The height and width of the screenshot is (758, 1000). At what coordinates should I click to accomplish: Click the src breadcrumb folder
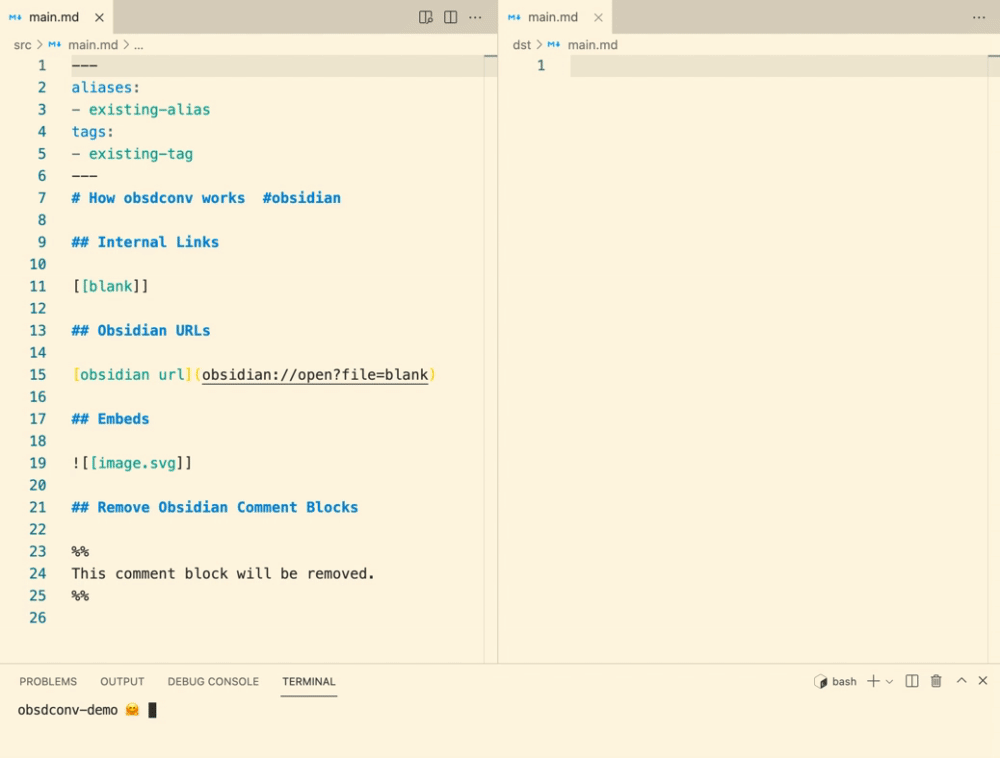click(22, 45)
